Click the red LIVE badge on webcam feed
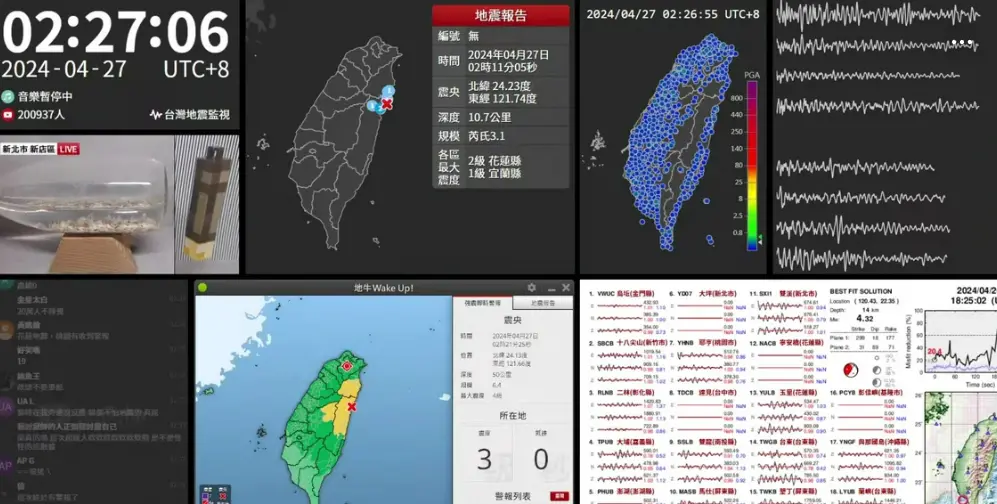This screenshot has height=504, width=997. pos(69,149)
